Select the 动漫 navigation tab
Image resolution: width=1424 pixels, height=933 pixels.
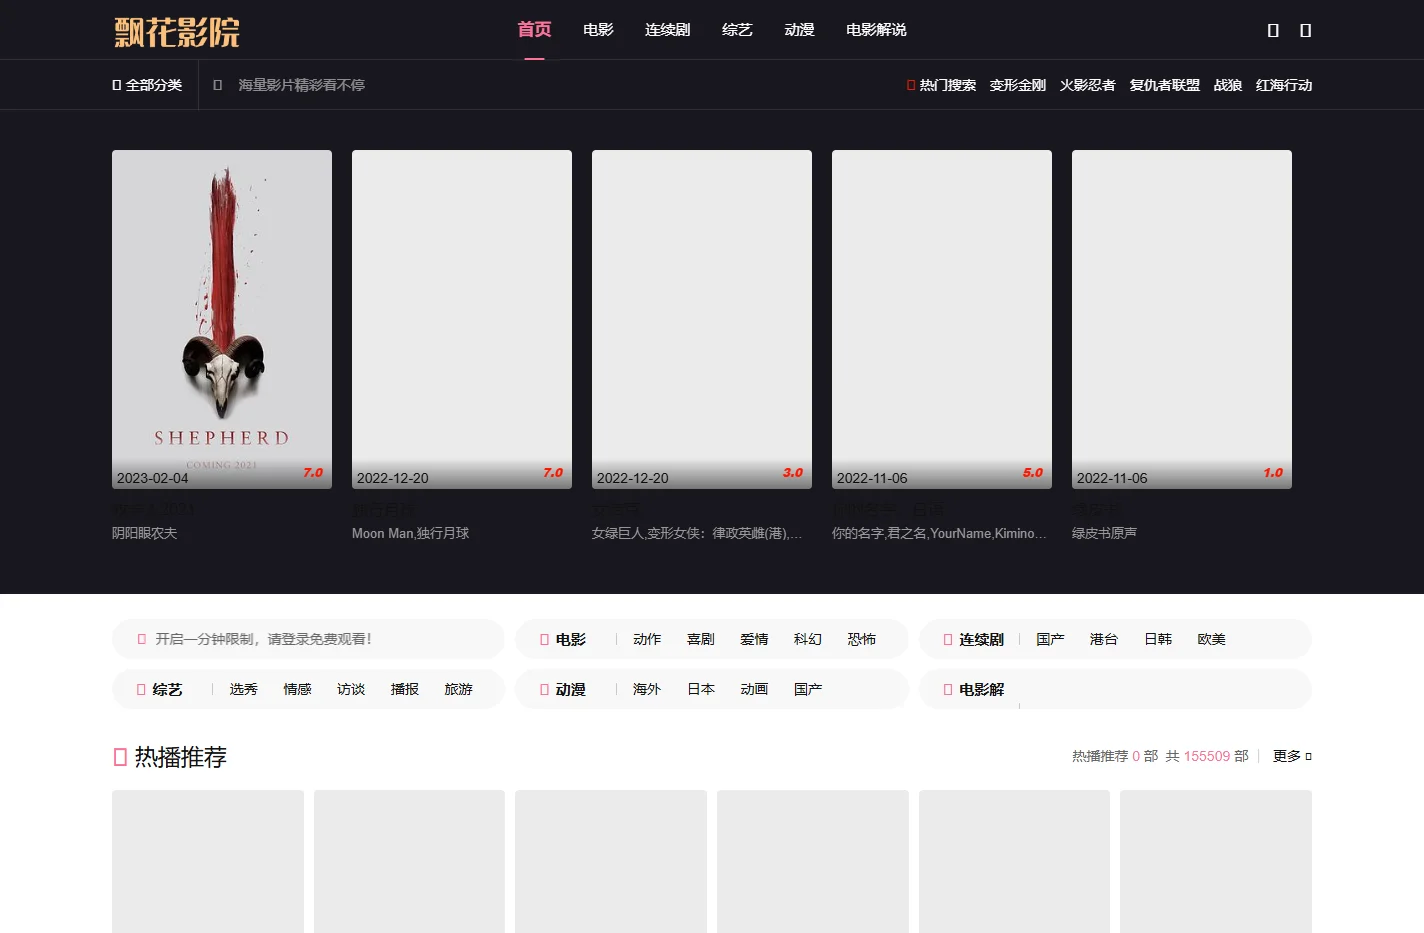click(x=799, y=30)
